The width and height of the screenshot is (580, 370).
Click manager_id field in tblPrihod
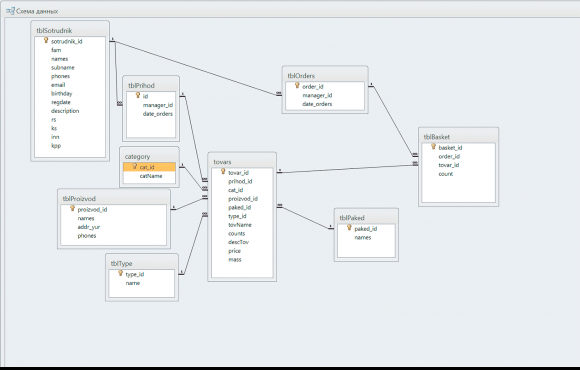coord(158,105)
